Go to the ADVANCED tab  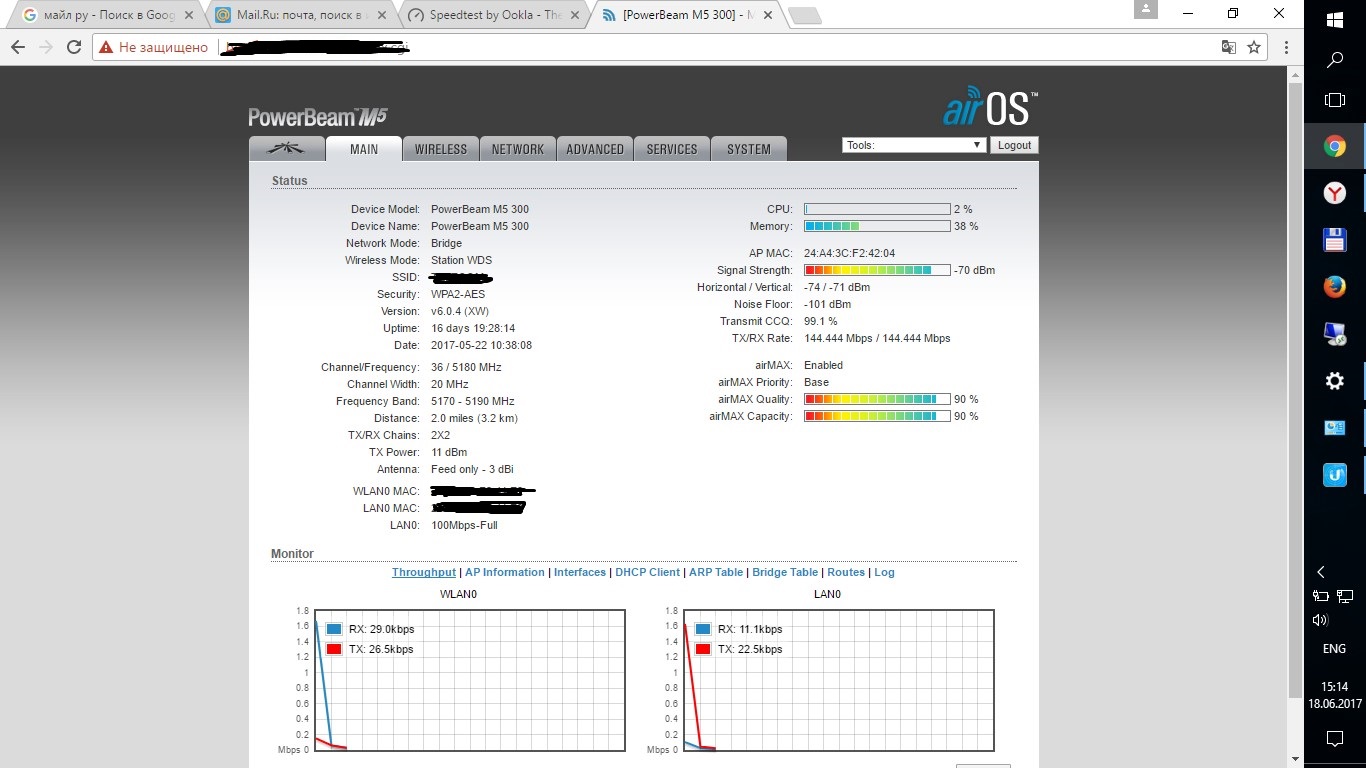pos(595,149)
